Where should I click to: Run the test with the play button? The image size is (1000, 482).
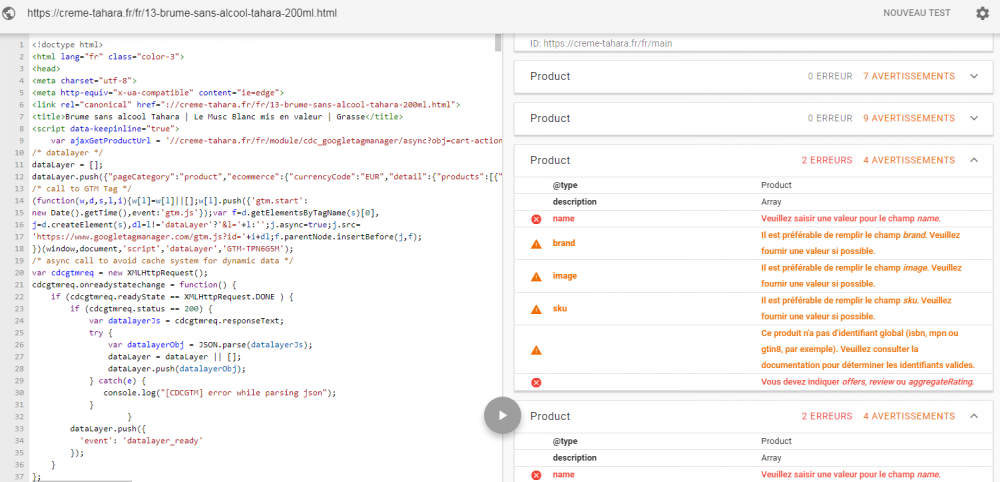(502, 416)
